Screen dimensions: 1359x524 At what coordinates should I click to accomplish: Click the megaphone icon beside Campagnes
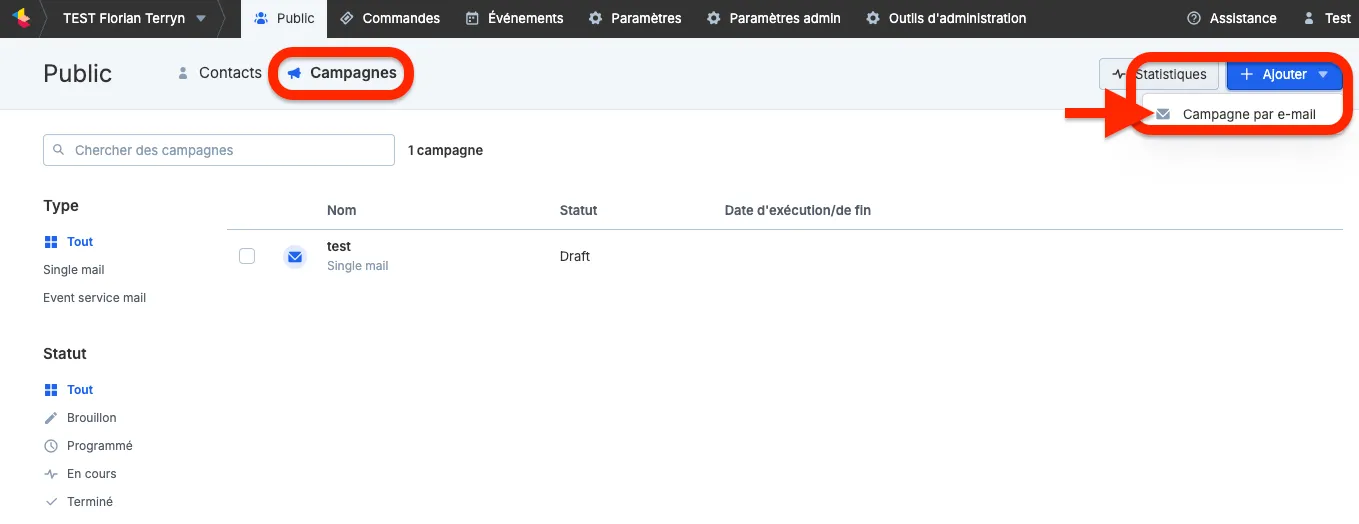pyautogui.click(x=294, y=73)
